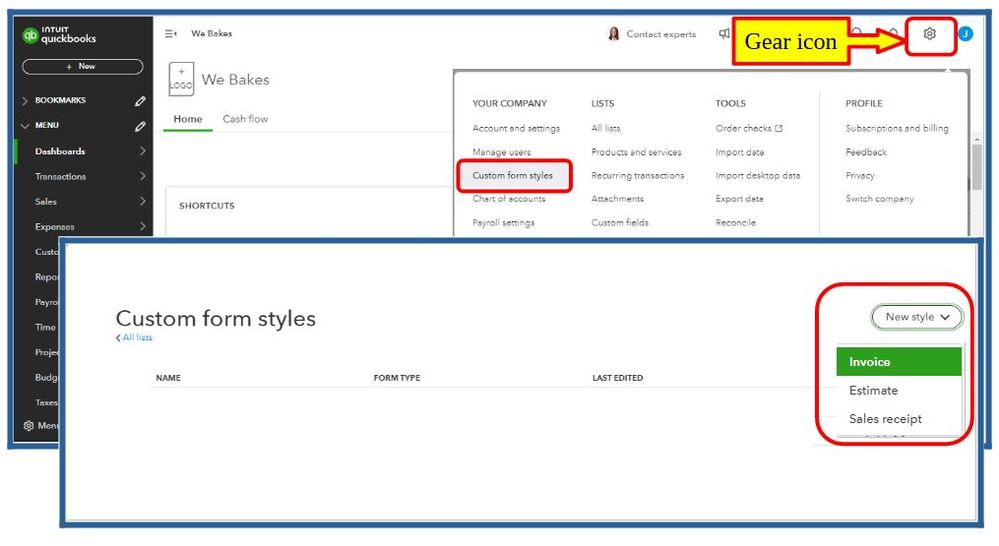The width and height of the screenshot is (999, 546).
Task: Click Import desktop data
Action: 758,176
